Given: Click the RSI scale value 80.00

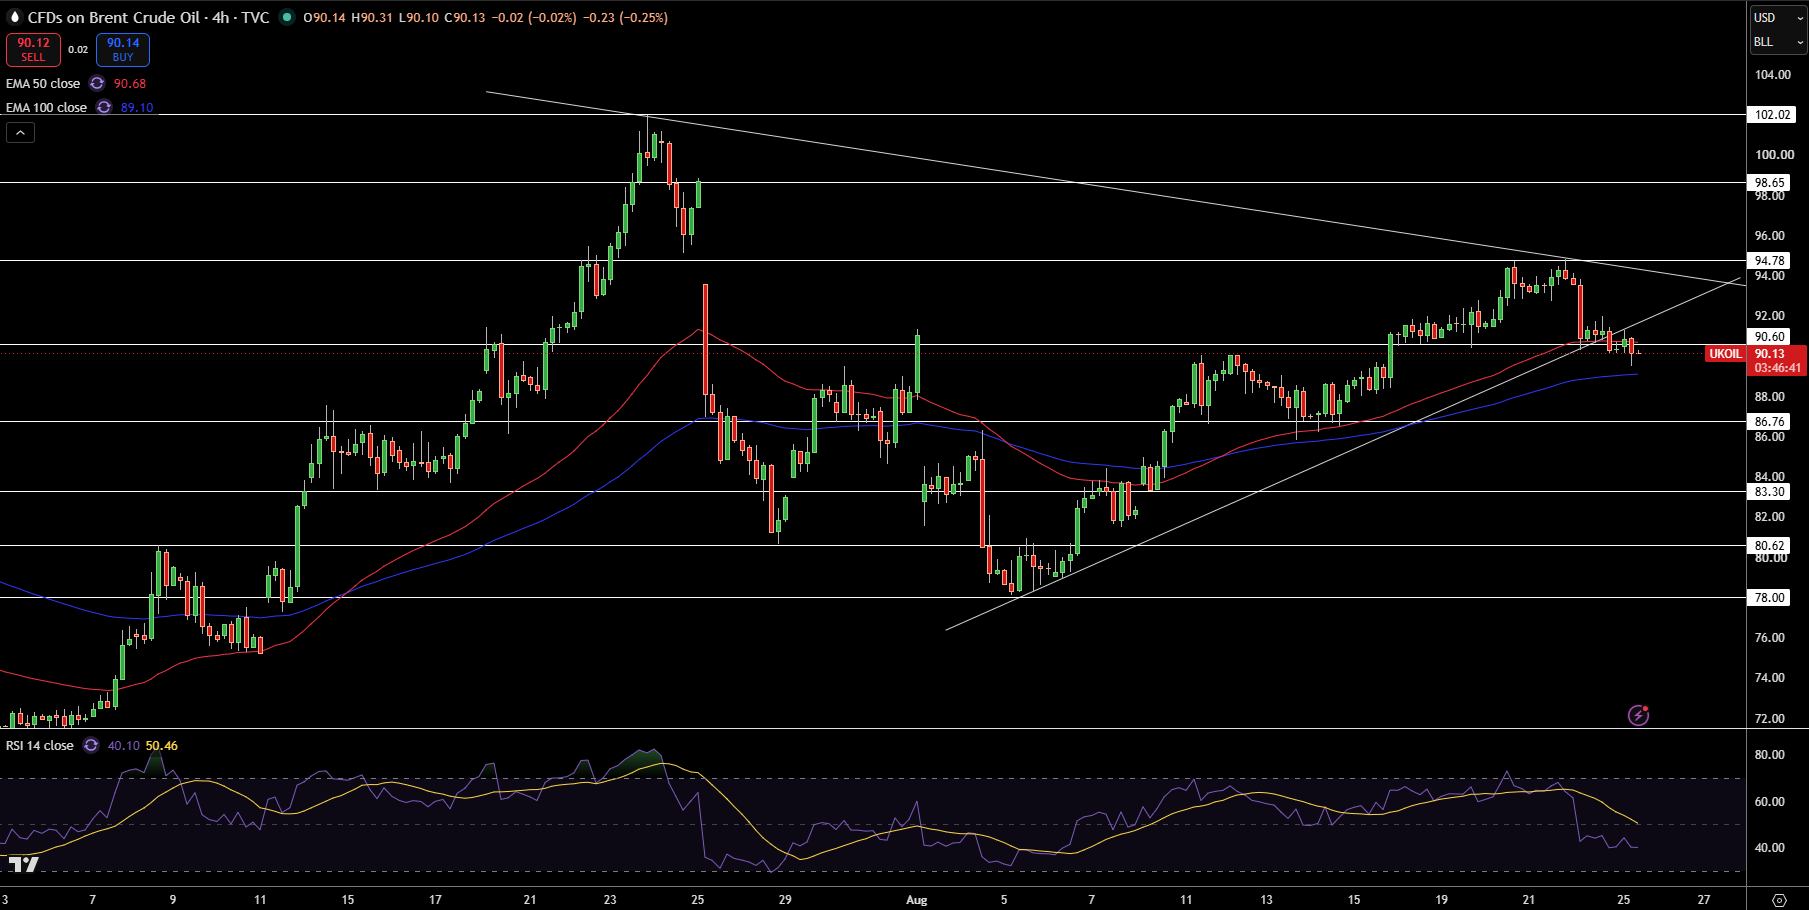Looking at the screenshot, I should click(x=1770, y=755).
